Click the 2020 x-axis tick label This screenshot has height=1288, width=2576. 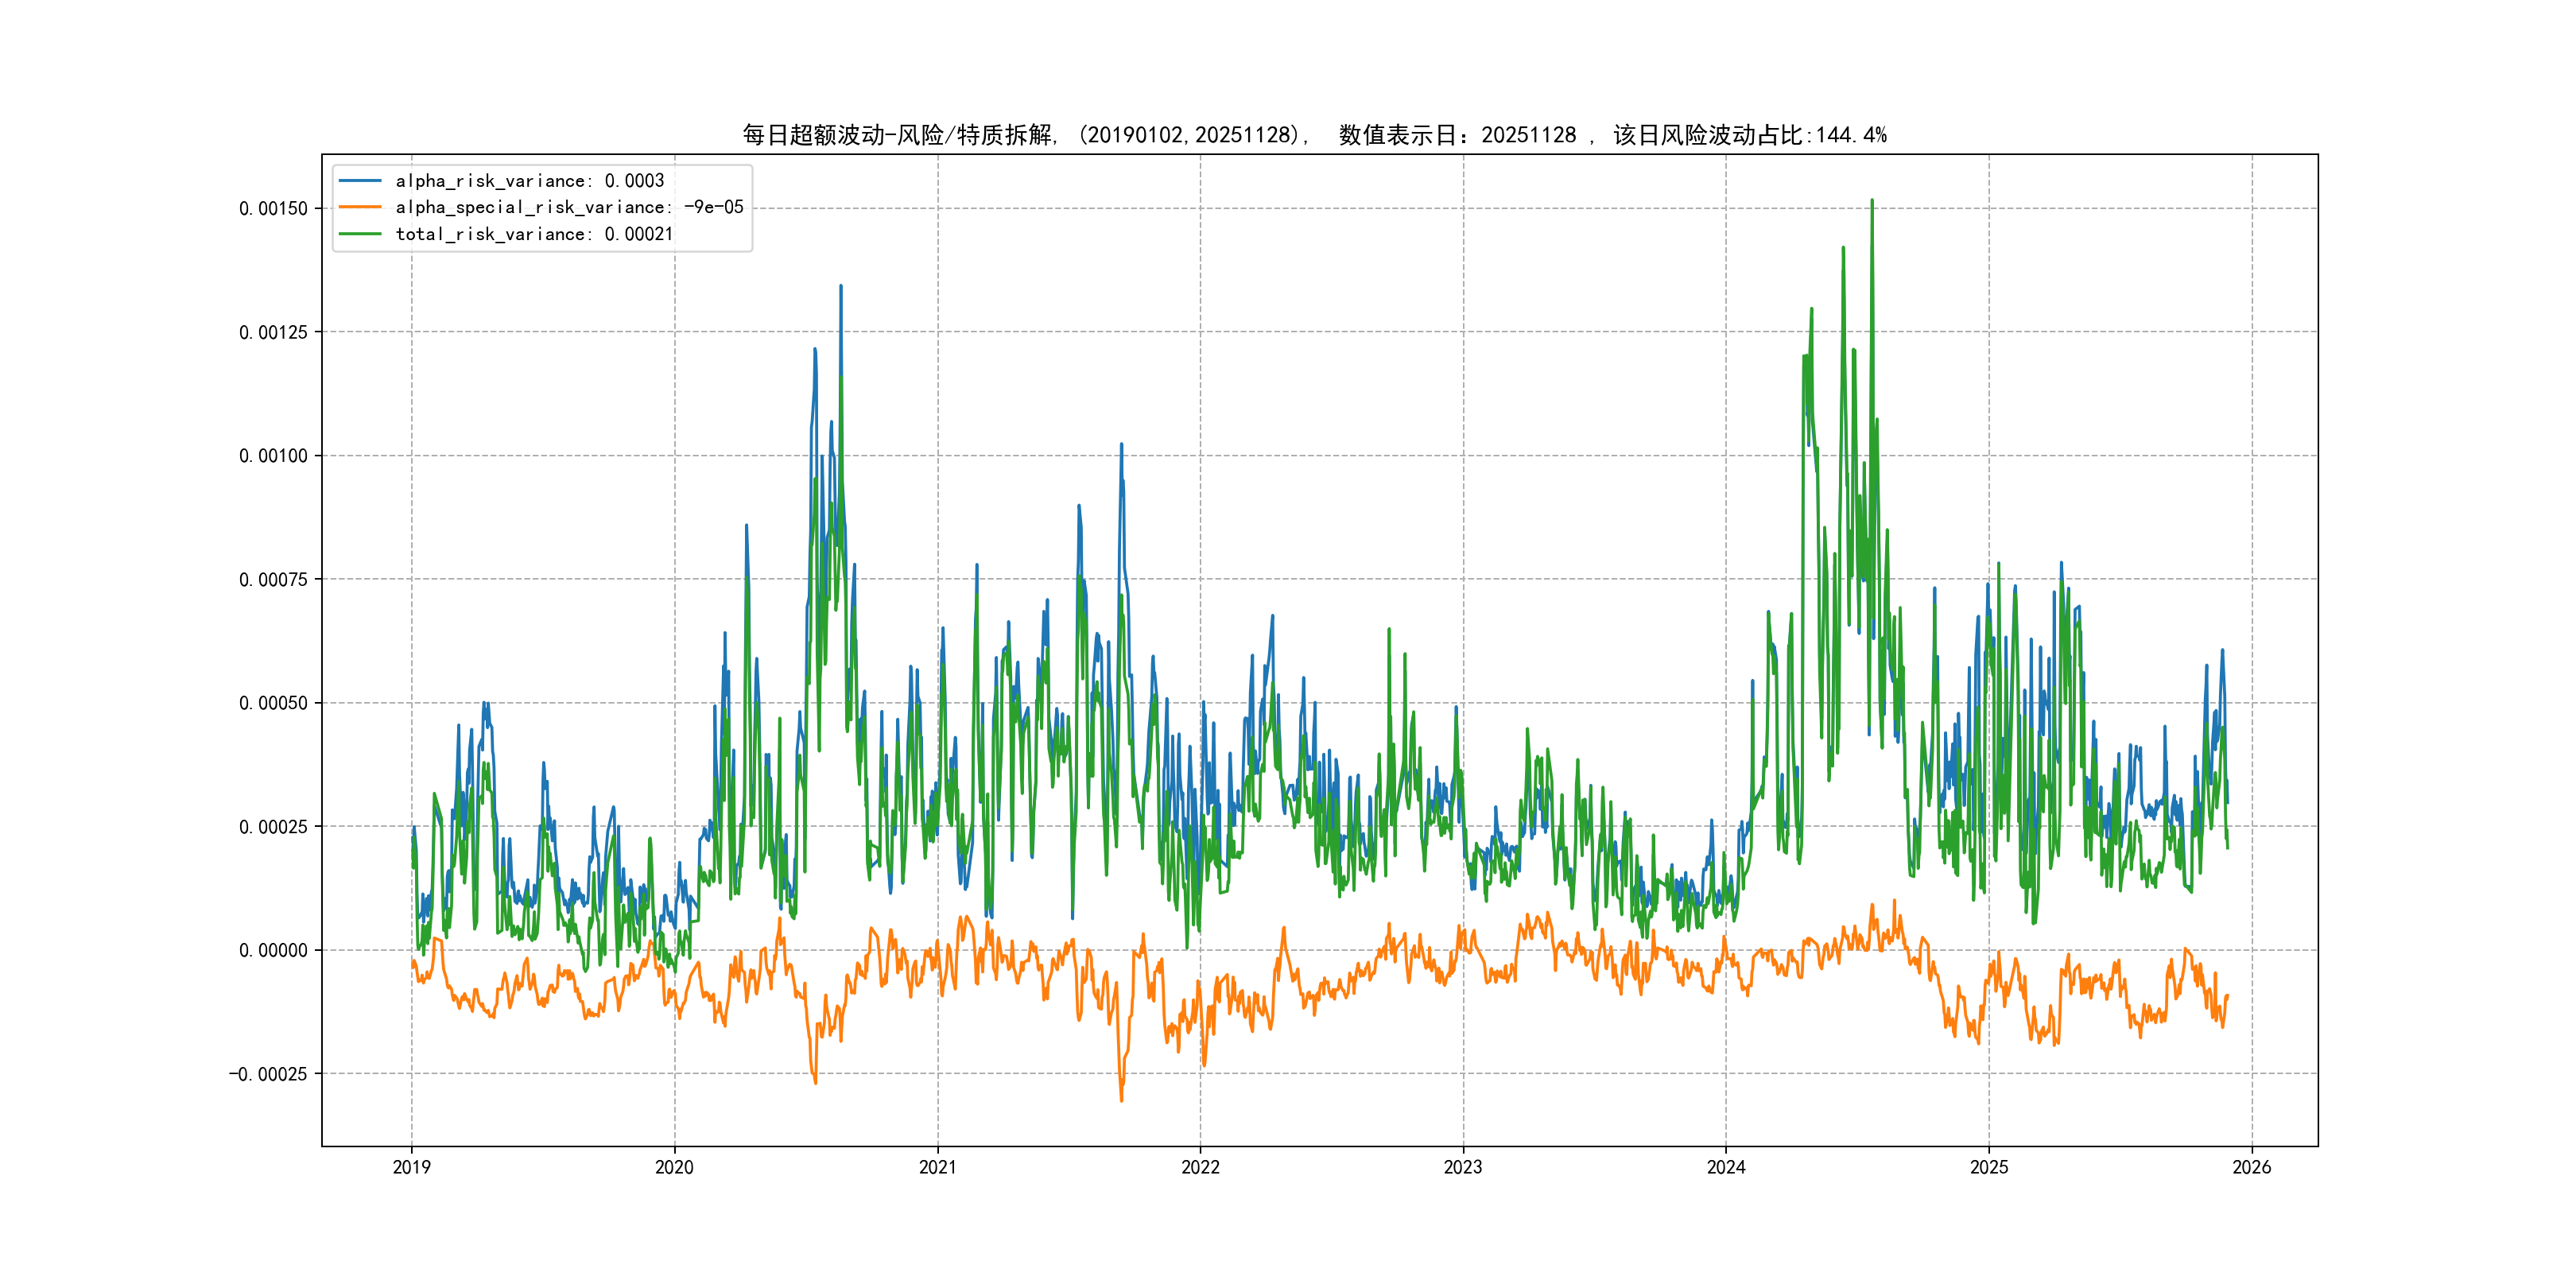(x=674, y=1167)
